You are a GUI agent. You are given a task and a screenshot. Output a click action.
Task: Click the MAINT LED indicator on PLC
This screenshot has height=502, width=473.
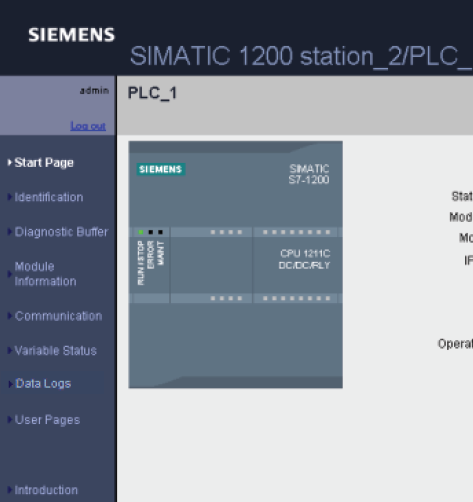160,232
